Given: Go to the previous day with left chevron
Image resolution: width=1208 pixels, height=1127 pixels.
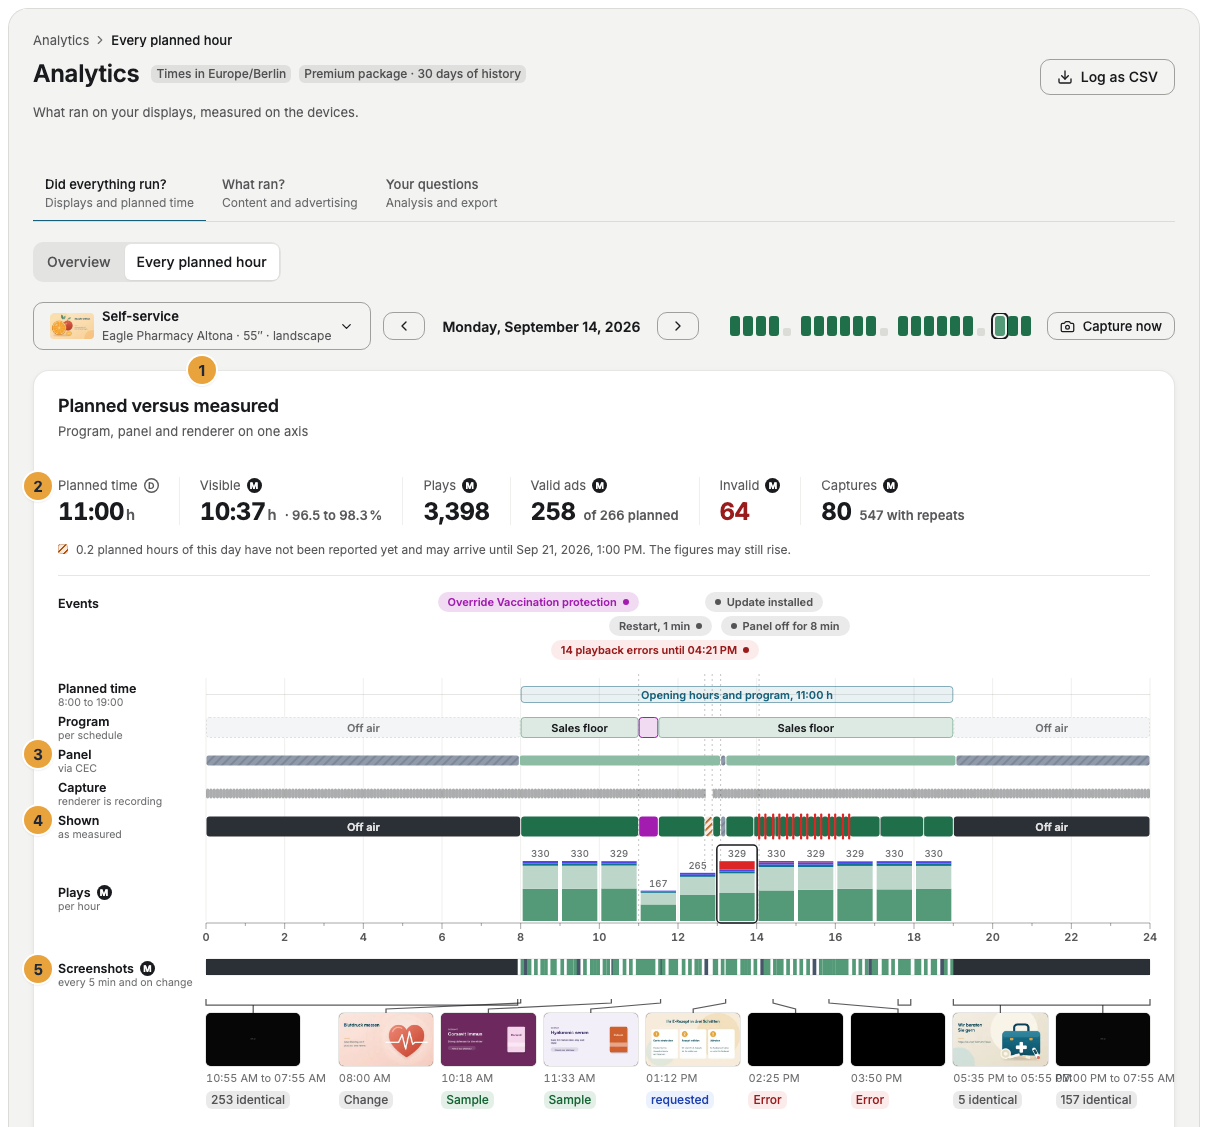Looking at the screenshot, I should coord(404,326).
